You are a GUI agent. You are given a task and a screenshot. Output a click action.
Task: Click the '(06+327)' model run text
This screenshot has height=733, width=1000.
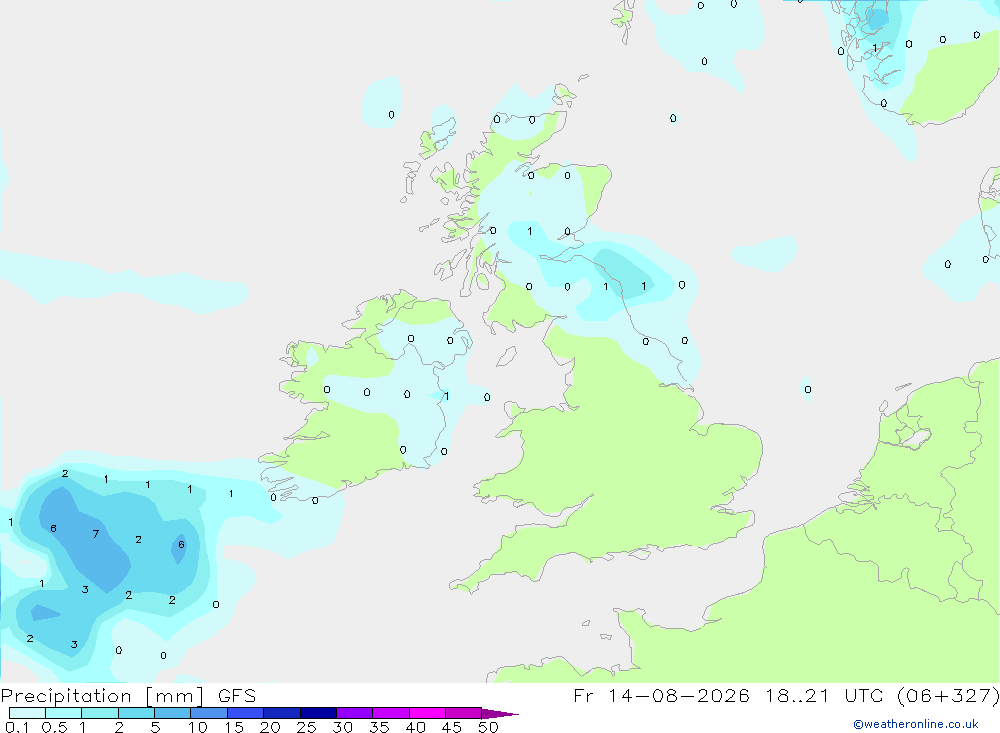click(x=948, y=695)
